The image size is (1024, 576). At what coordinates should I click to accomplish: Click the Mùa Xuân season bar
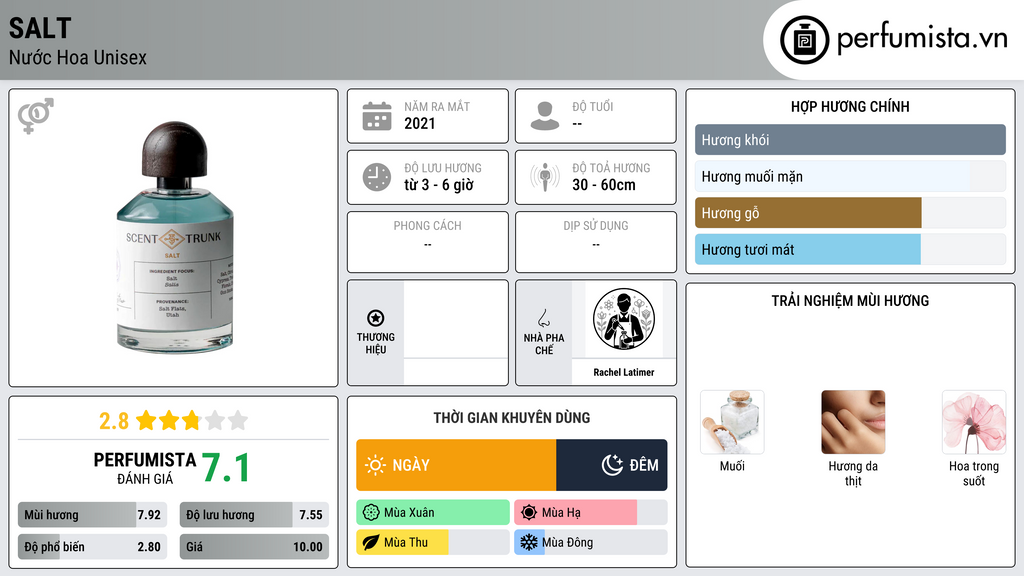(x=433, y=513)
